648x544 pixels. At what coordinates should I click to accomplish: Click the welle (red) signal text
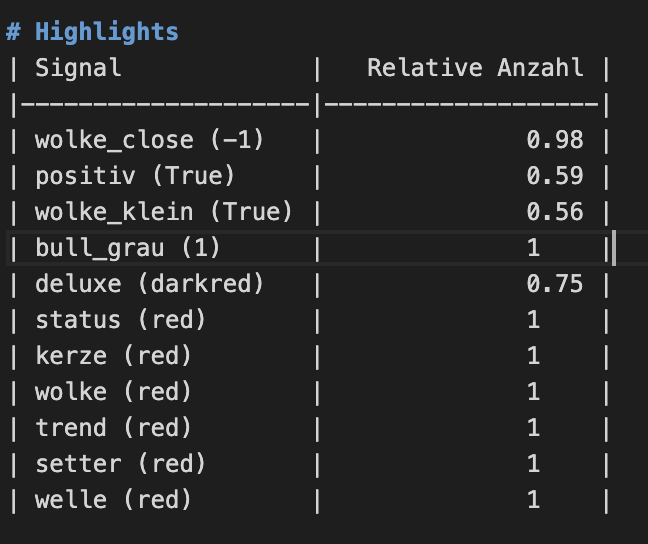coord(114,500)
